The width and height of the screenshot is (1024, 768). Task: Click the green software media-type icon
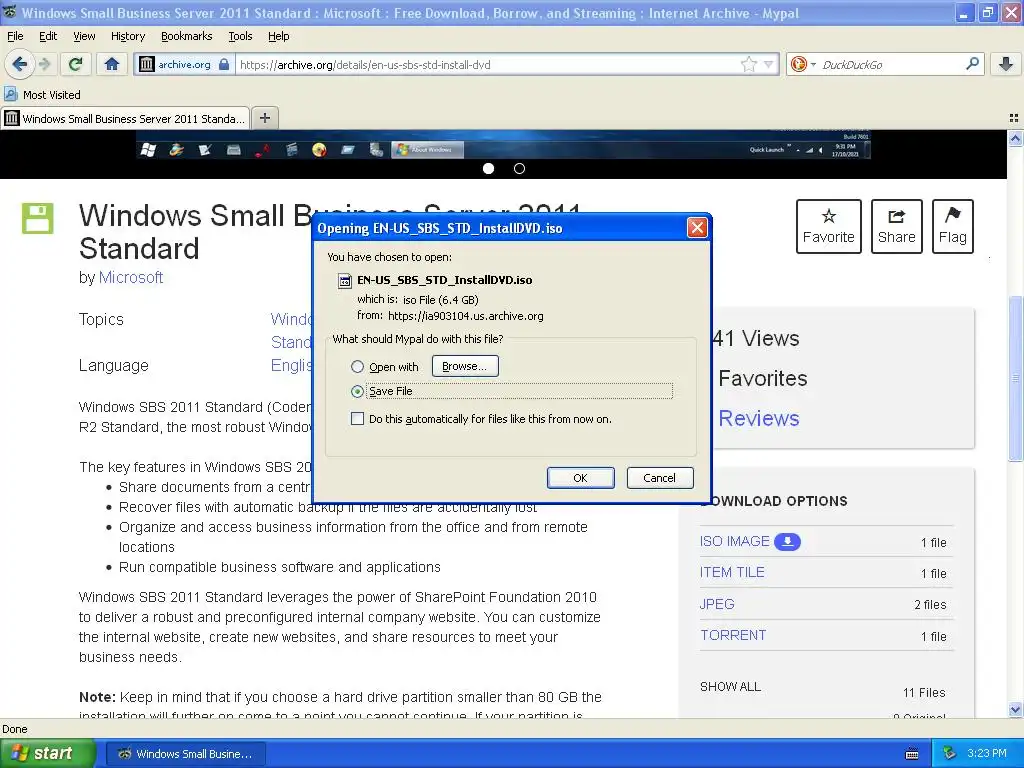(37, 218)
